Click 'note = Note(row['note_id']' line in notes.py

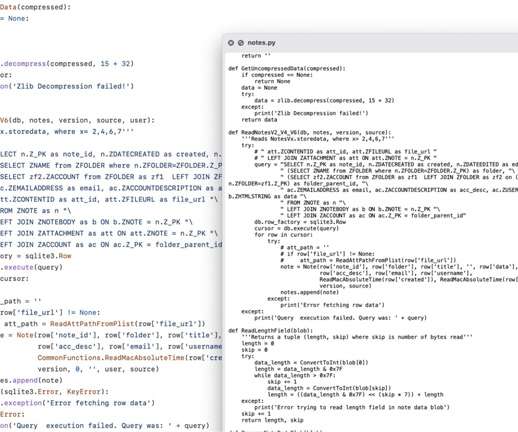click(x=399, y=267)
